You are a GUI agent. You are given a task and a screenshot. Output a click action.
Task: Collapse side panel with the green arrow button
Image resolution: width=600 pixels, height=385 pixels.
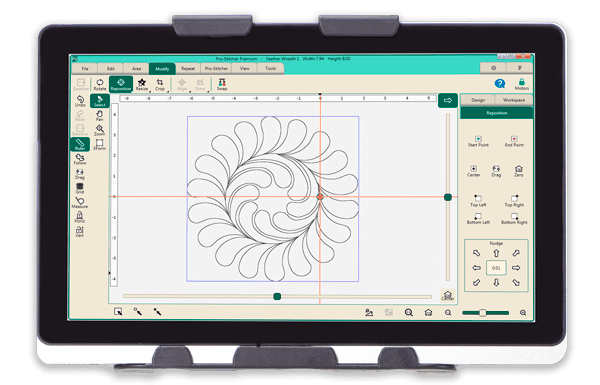448,101
